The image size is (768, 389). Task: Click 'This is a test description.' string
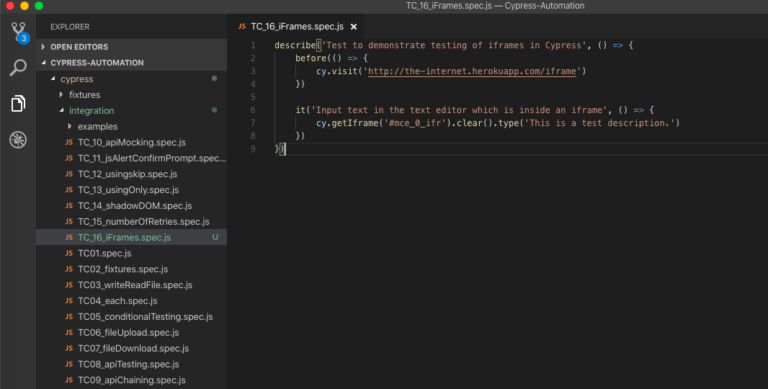600,123
